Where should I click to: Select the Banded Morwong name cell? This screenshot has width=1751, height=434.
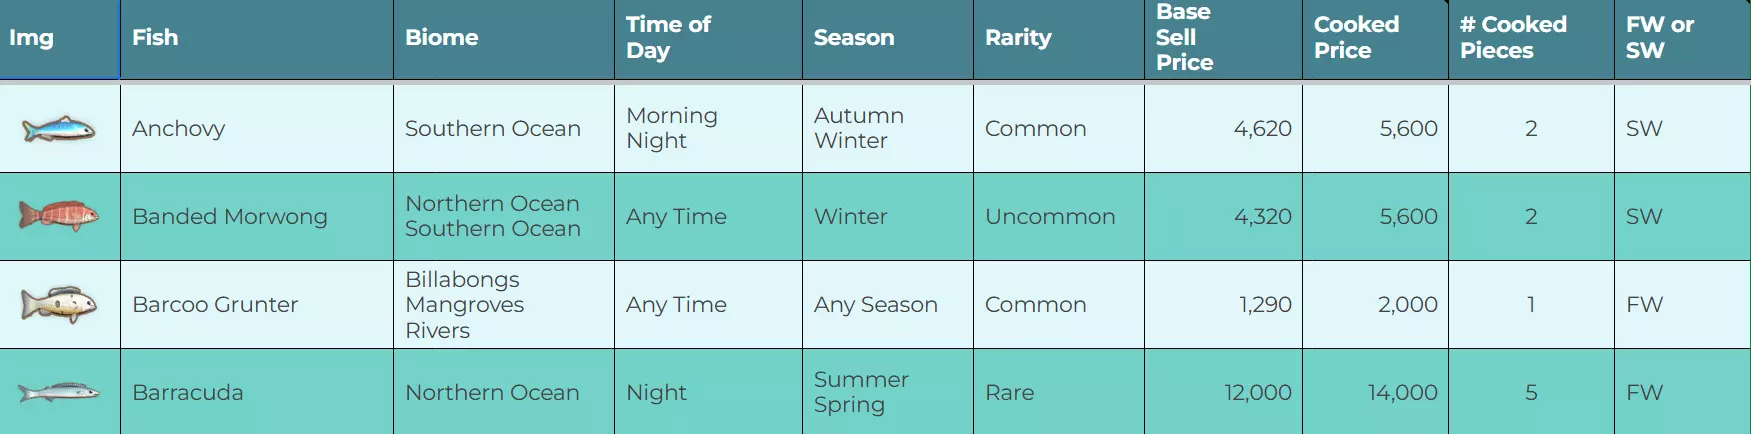point(230,217)
